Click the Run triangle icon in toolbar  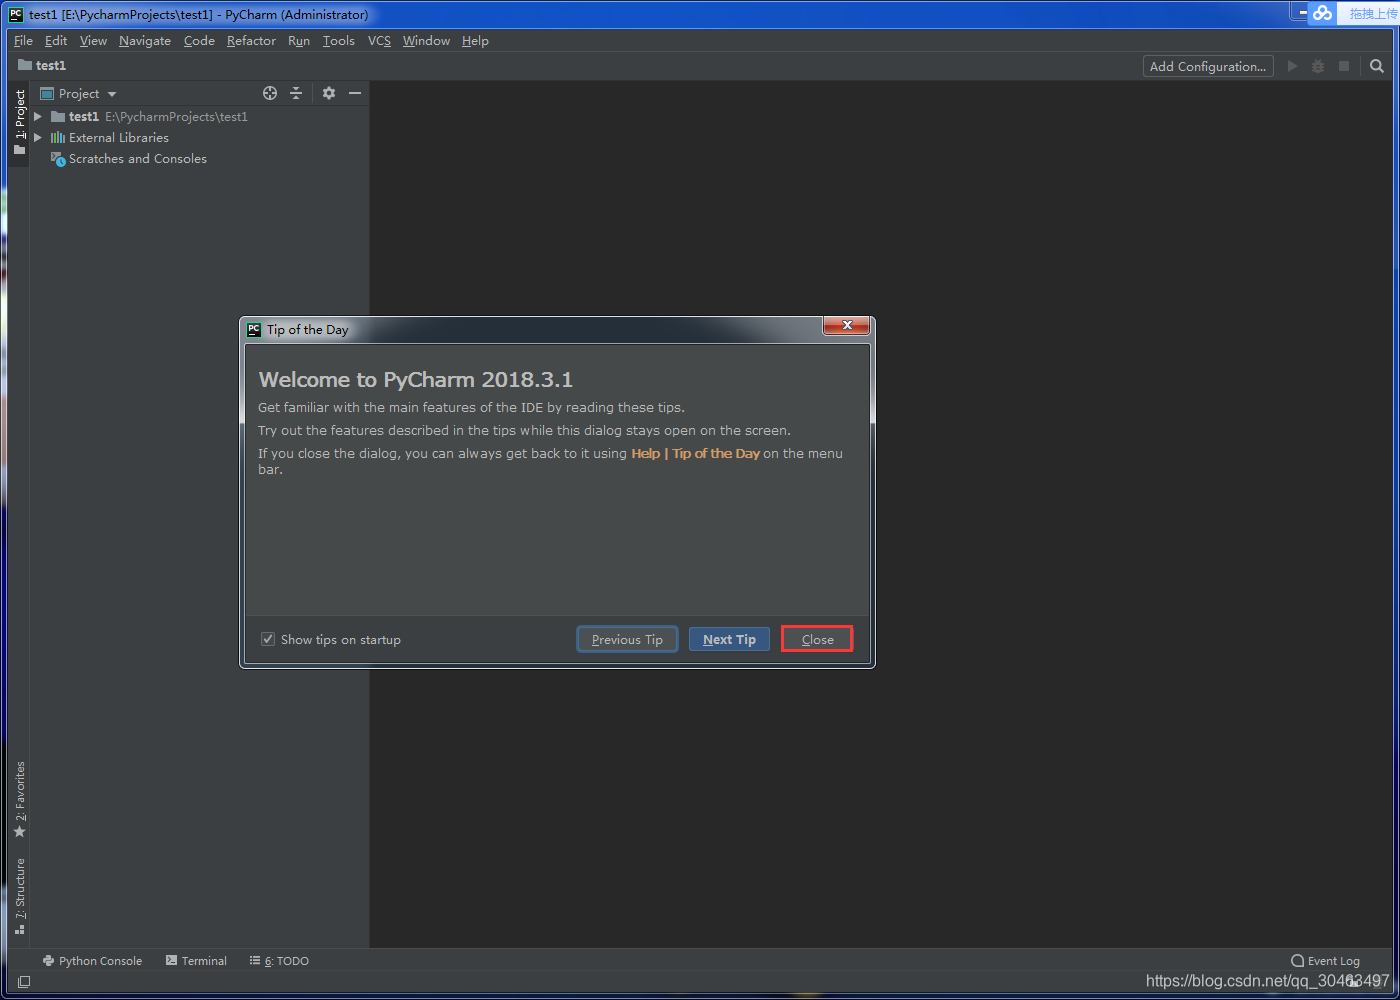[1293, 66]
